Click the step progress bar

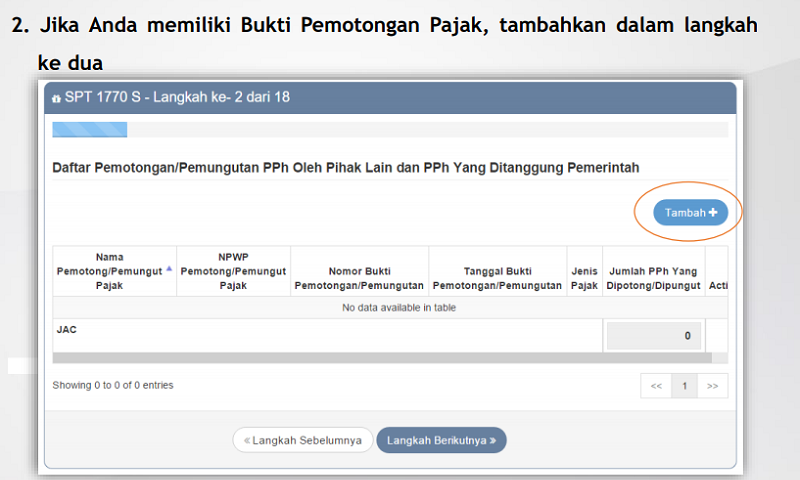point(90,129)
